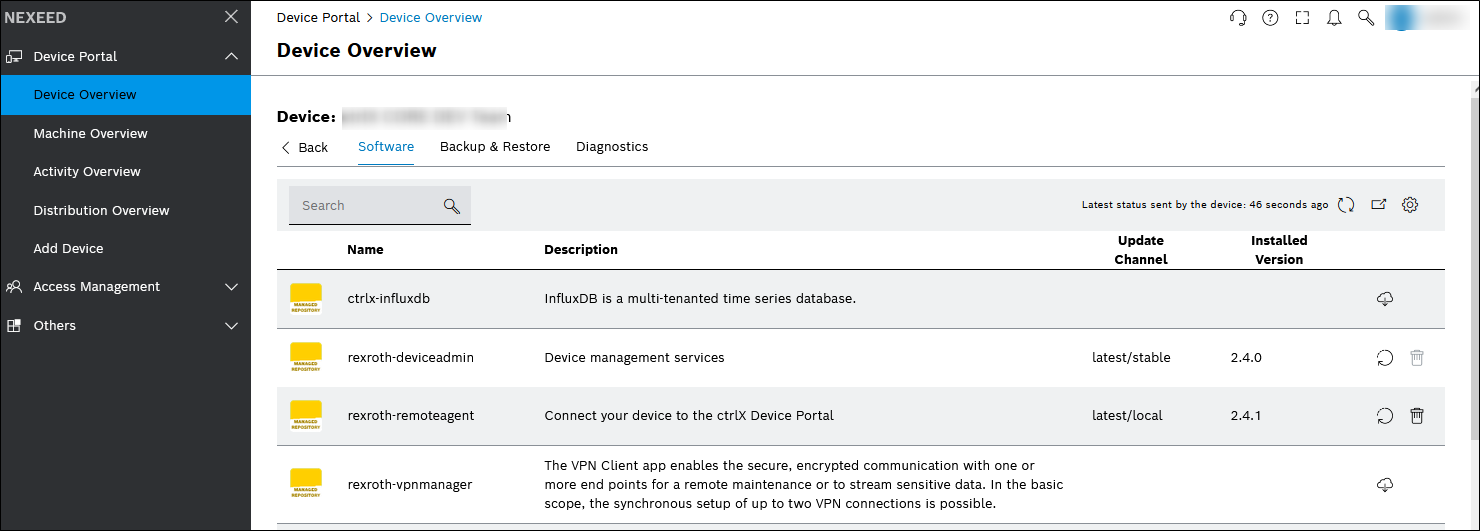
Task: Open the table settings gear
Action: (1410, 205)
